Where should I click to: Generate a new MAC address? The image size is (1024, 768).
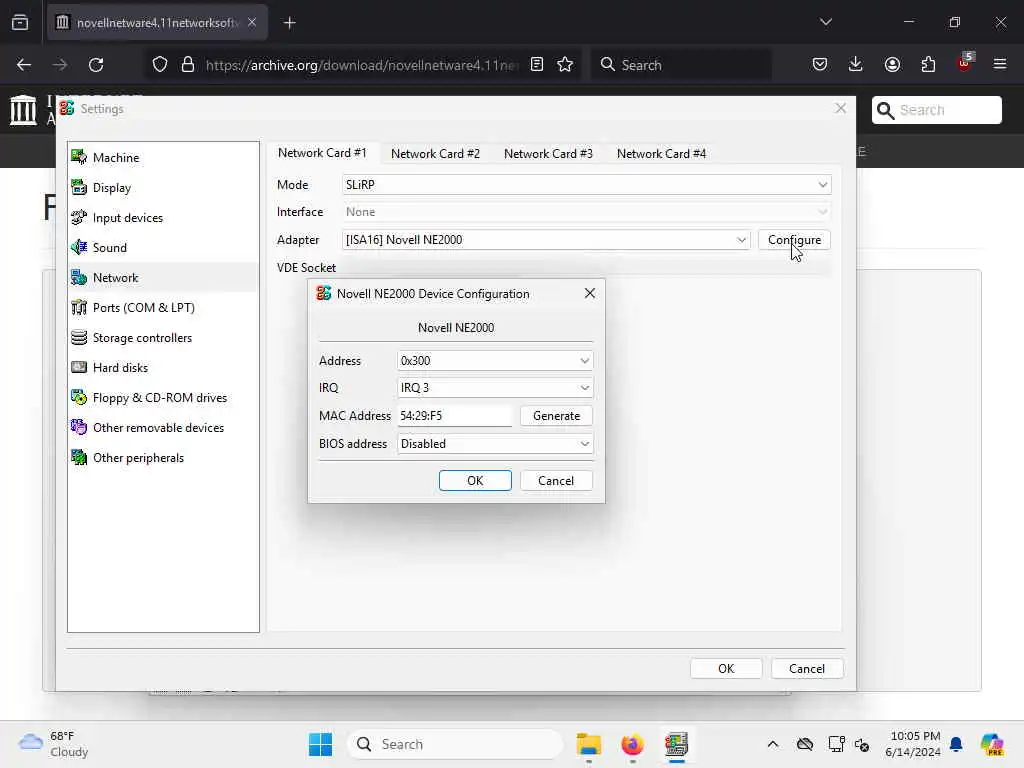556,416
